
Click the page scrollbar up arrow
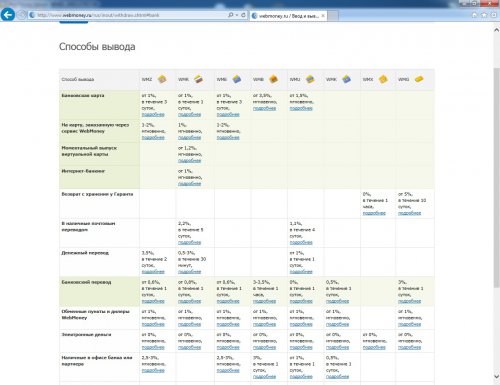coord(496,30)
